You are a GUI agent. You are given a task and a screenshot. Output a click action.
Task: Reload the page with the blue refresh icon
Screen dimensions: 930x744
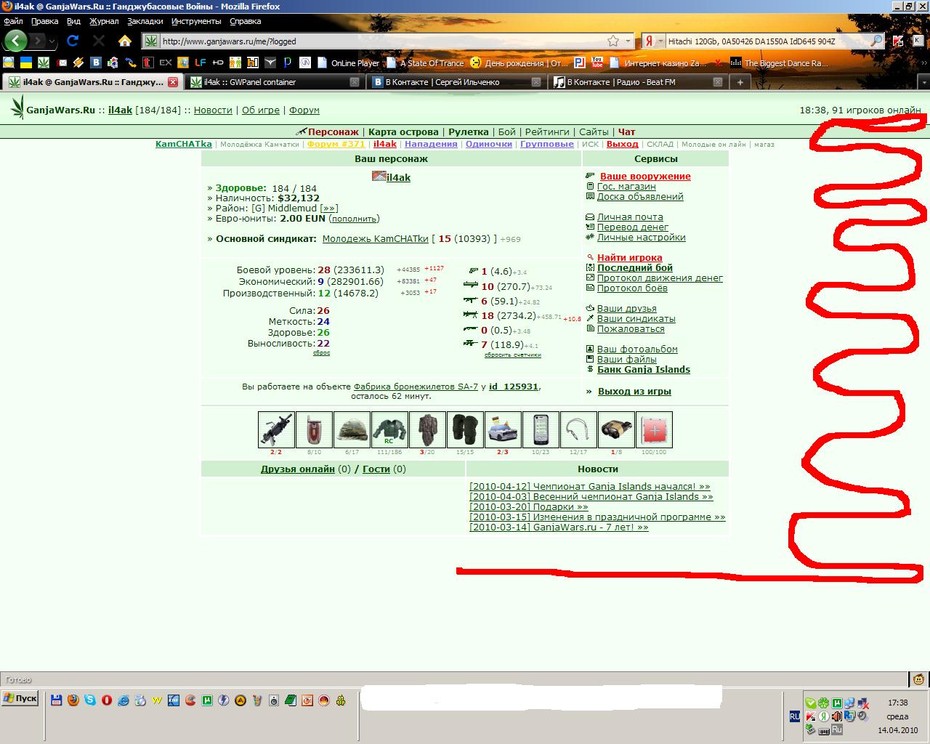click(72, 41)
